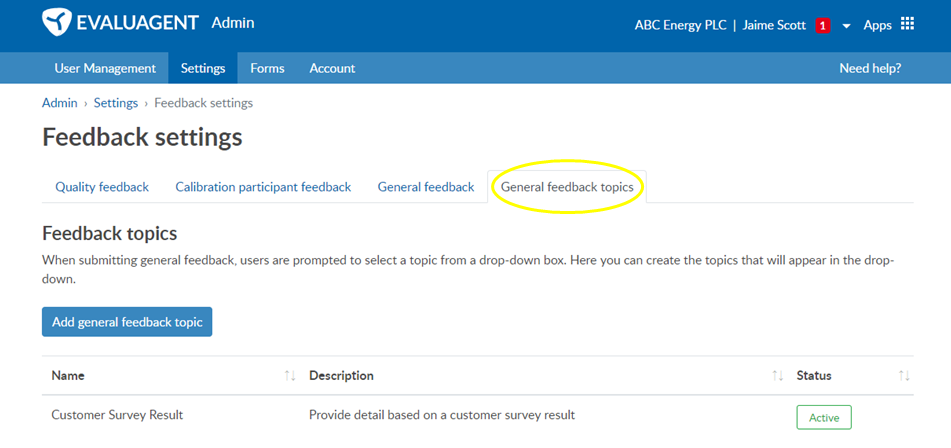Sort table by Status column arrows

904,376
